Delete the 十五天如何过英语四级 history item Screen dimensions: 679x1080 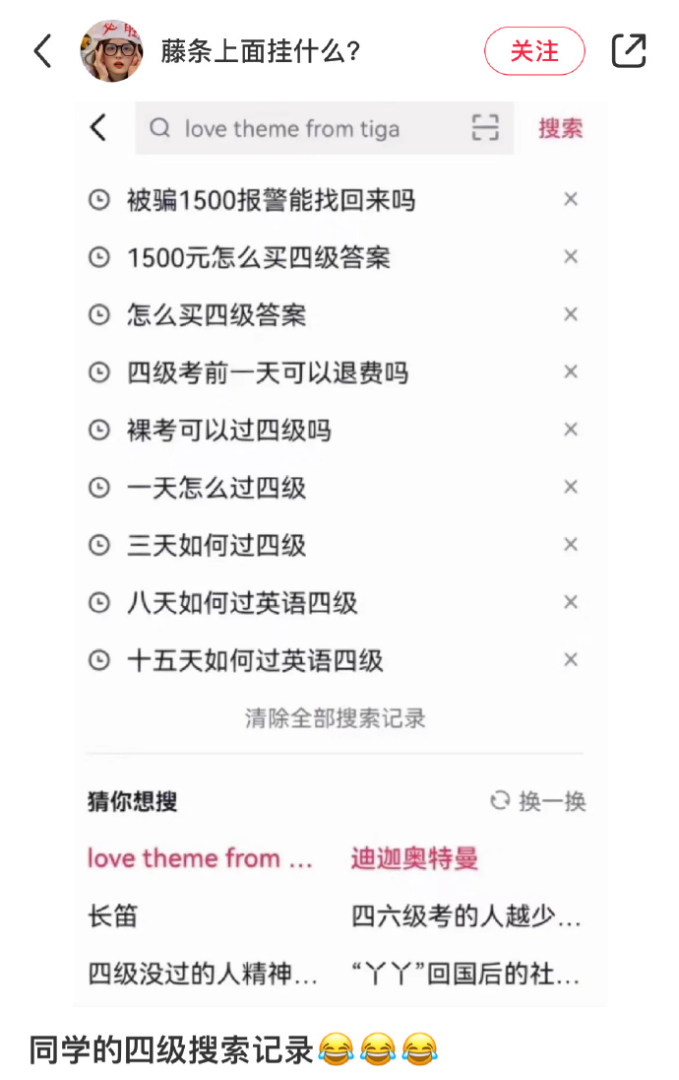tap(570, 660)
